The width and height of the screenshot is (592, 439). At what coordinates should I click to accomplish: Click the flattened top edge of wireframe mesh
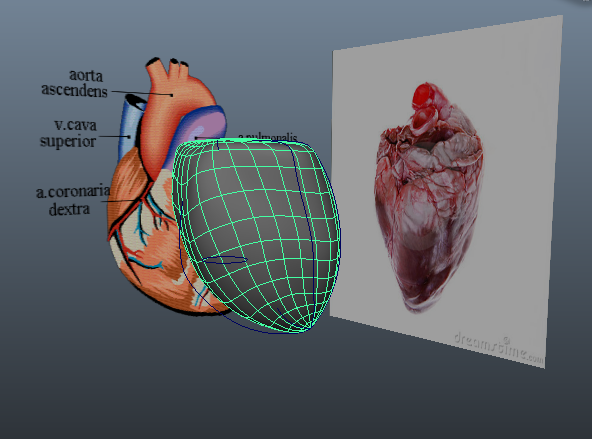(x=245, y=141)
